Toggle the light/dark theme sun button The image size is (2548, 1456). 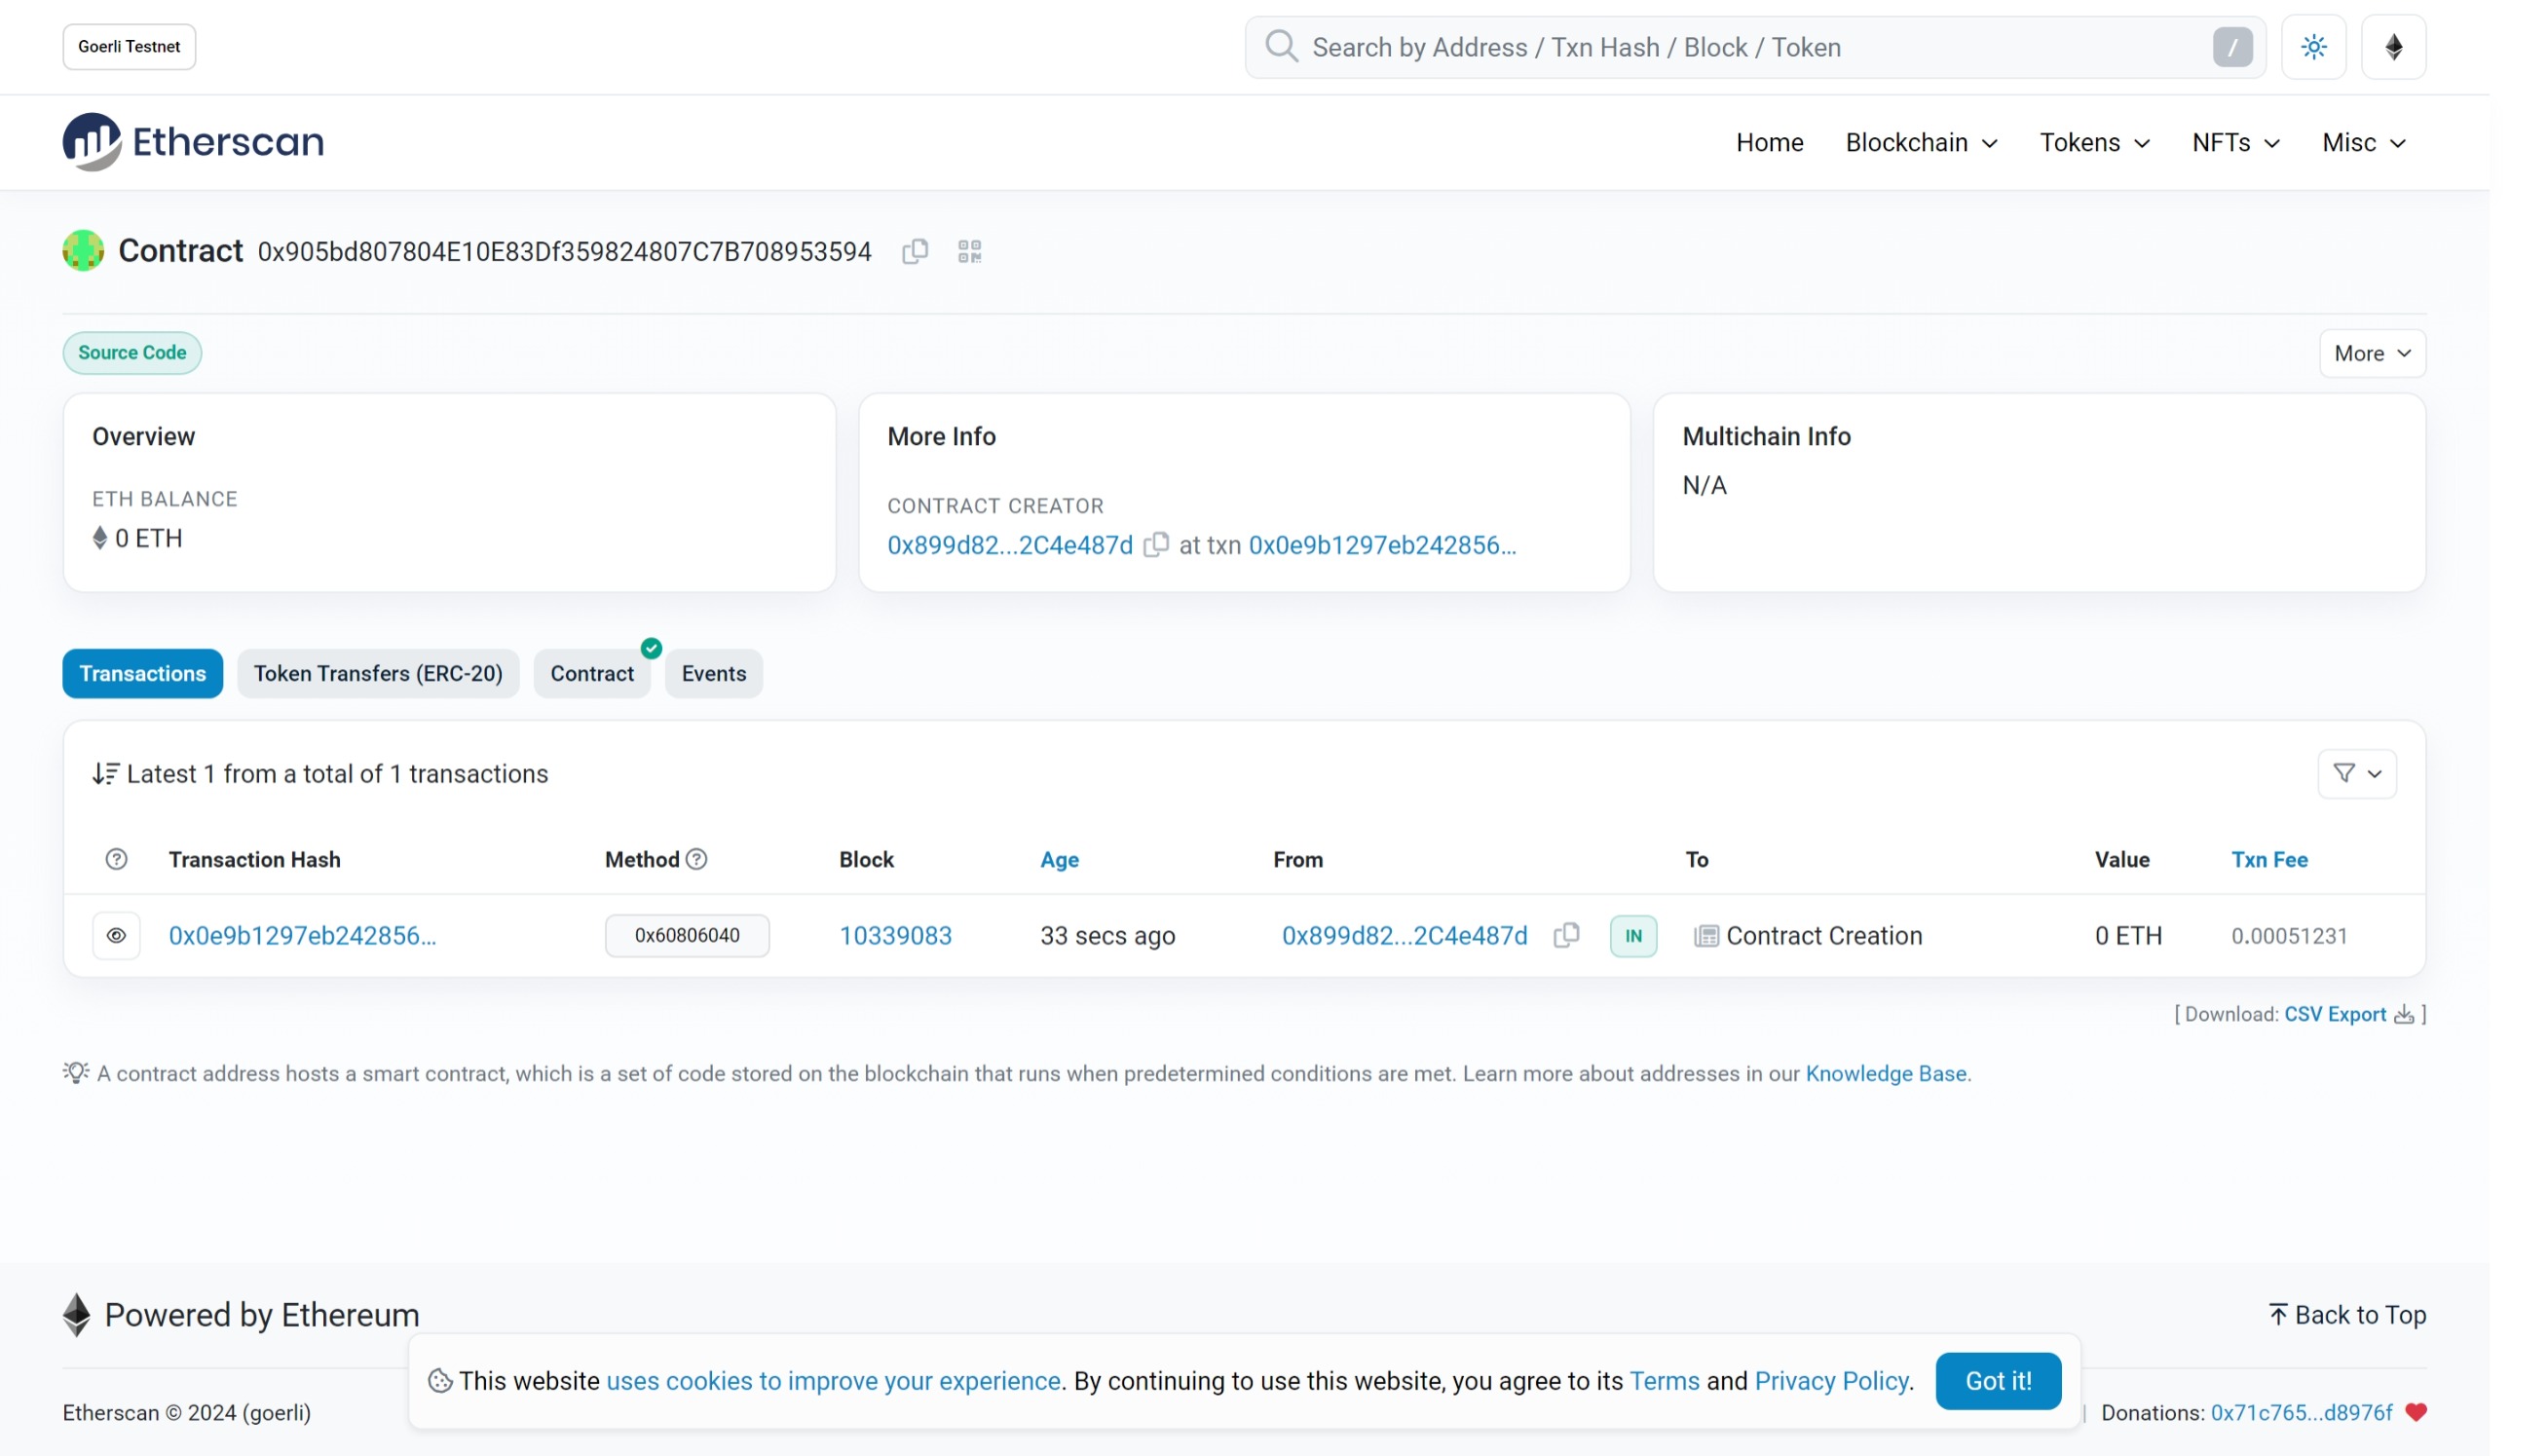tap(2313, 47)
